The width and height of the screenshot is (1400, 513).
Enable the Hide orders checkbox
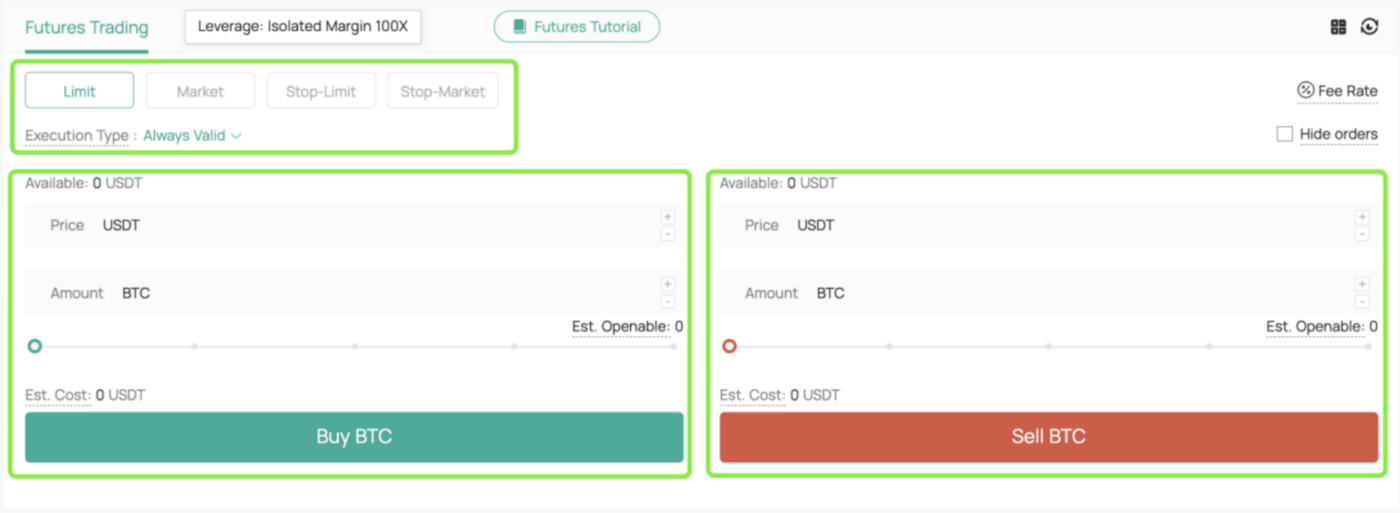pyautogui.click(x=1285, y=134)
